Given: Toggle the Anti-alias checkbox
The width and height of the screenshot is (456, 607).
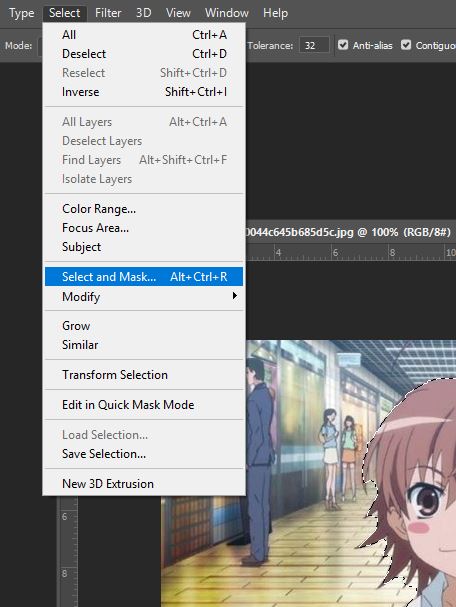Looking at the screenshot, I should click(x=343, y=45).
